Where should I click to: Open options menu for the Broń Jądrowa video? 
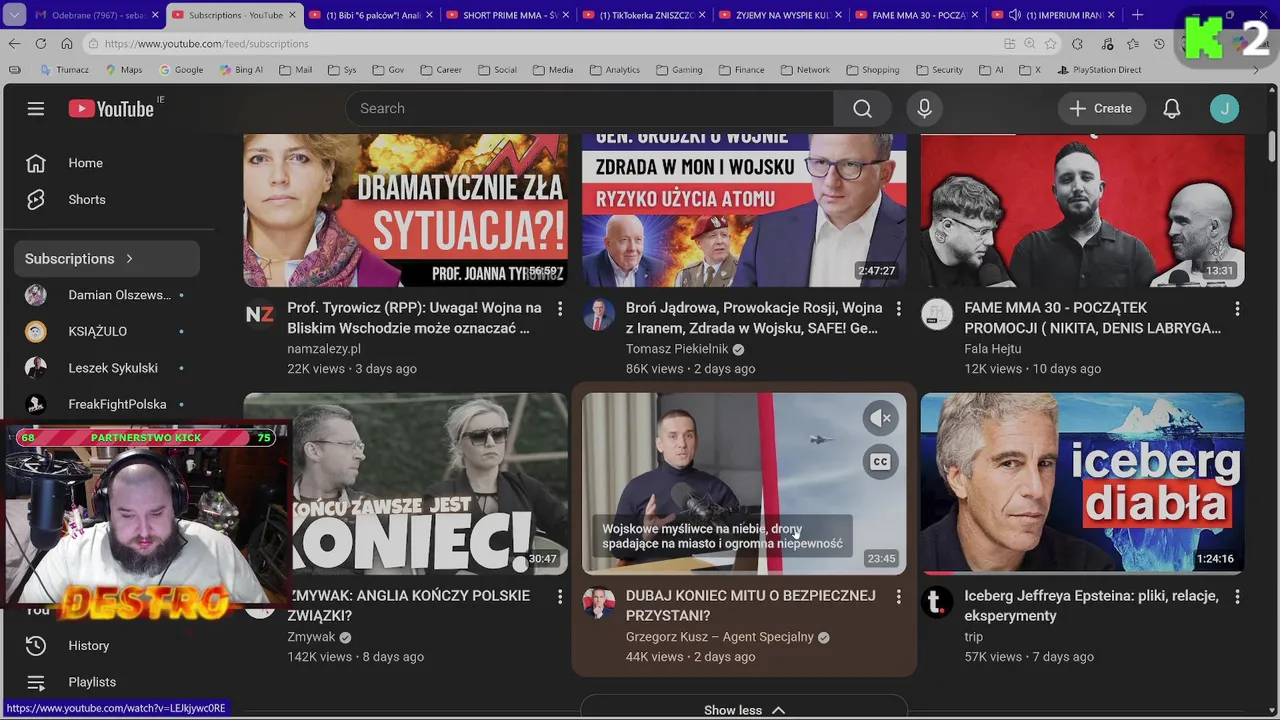[898, 309]
